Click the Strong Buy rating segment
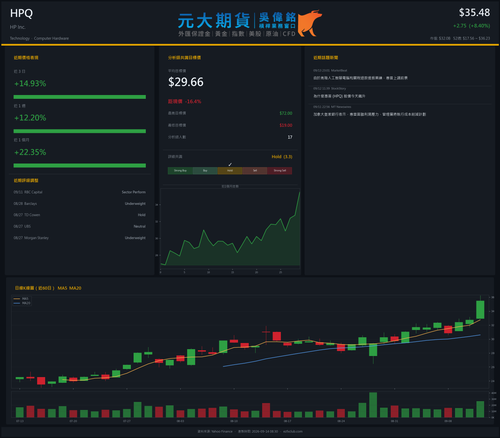 point(180,171)
